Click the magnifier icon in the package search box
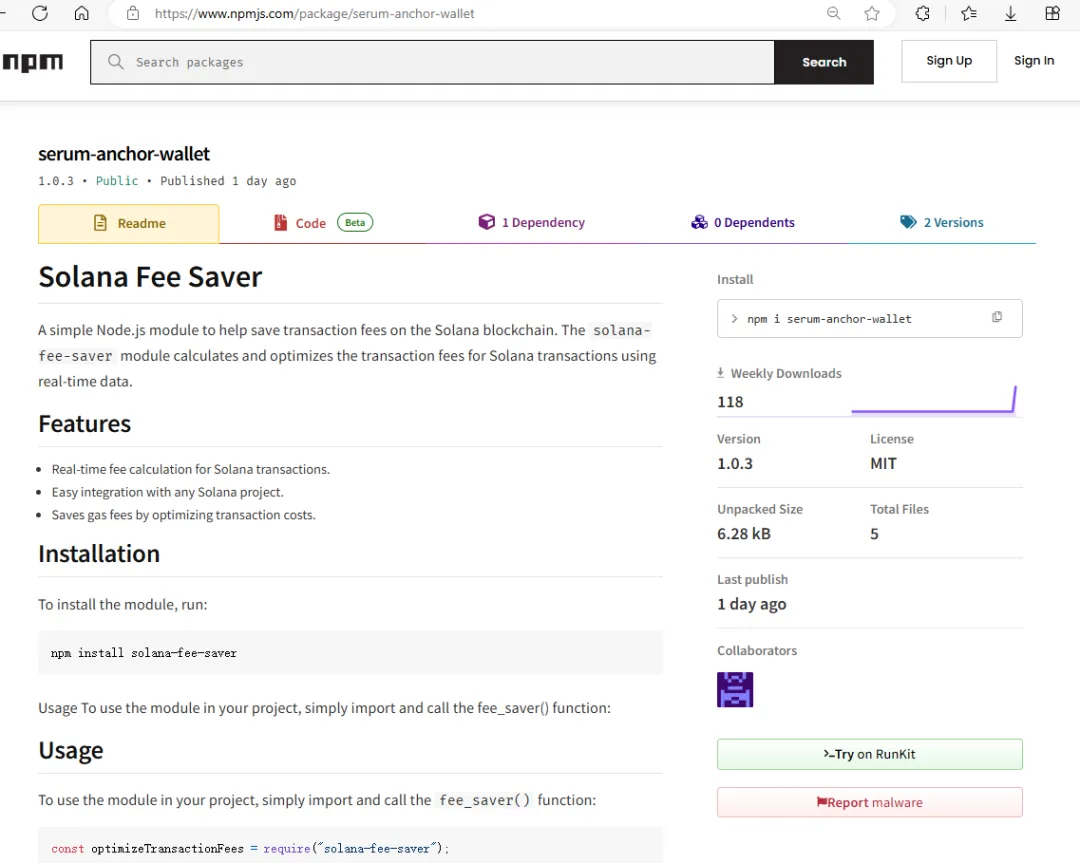Viewport: 1080px width, 863px height. [x=116, y=62]
